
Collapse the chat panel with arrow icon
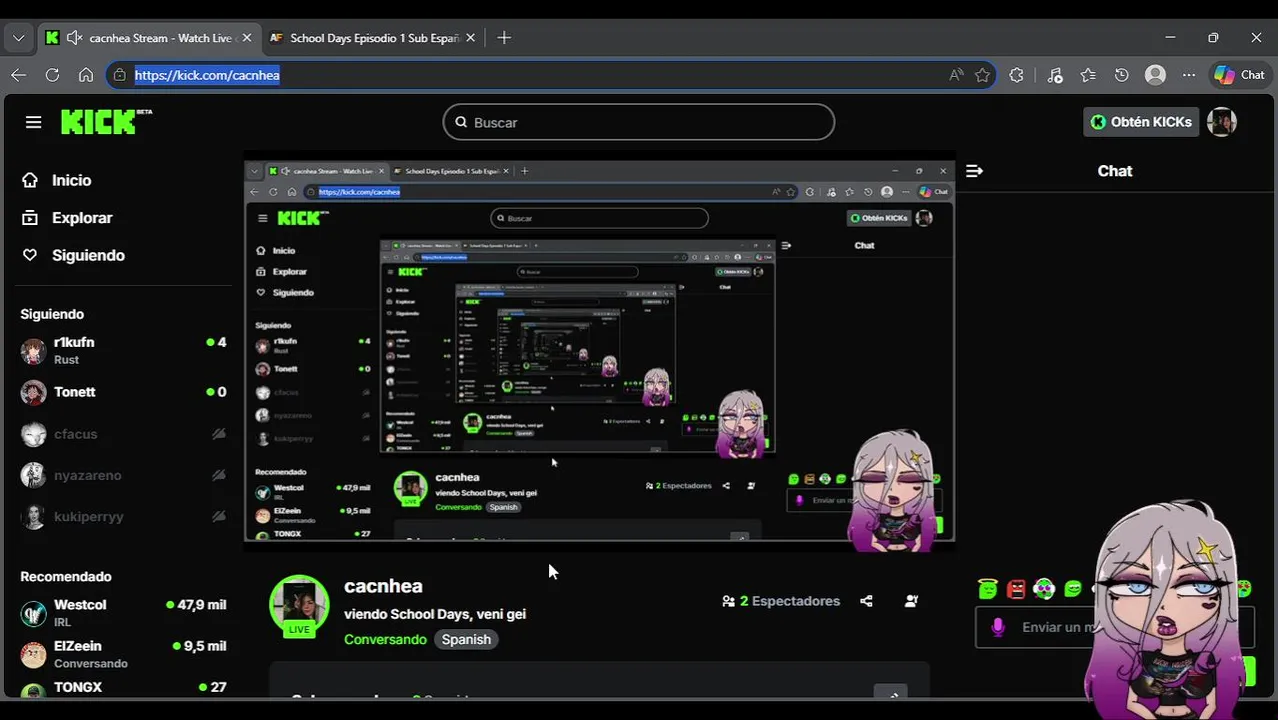click(x=975, y=171)
